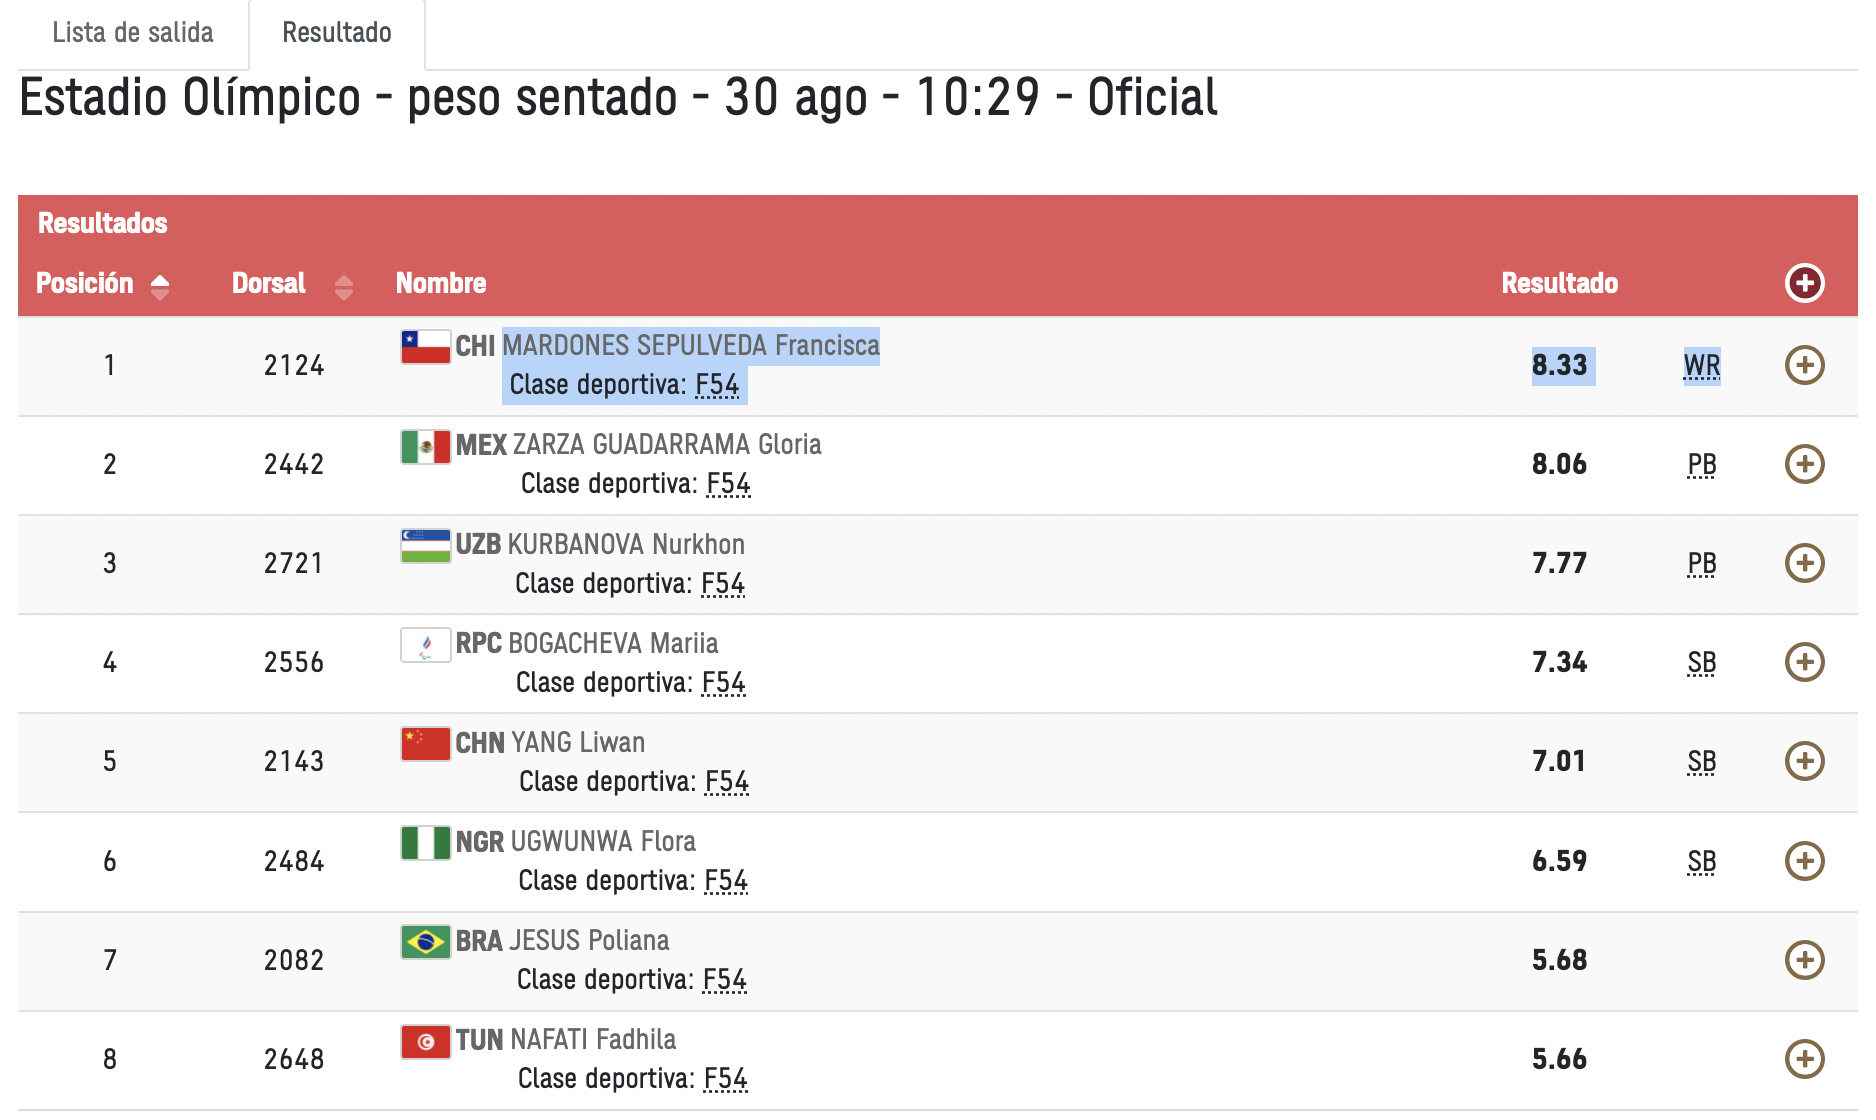Expand details for Zarza Guadarrama row
The height and width of the screenshot is (1120, 1876).
point(1804,464)
